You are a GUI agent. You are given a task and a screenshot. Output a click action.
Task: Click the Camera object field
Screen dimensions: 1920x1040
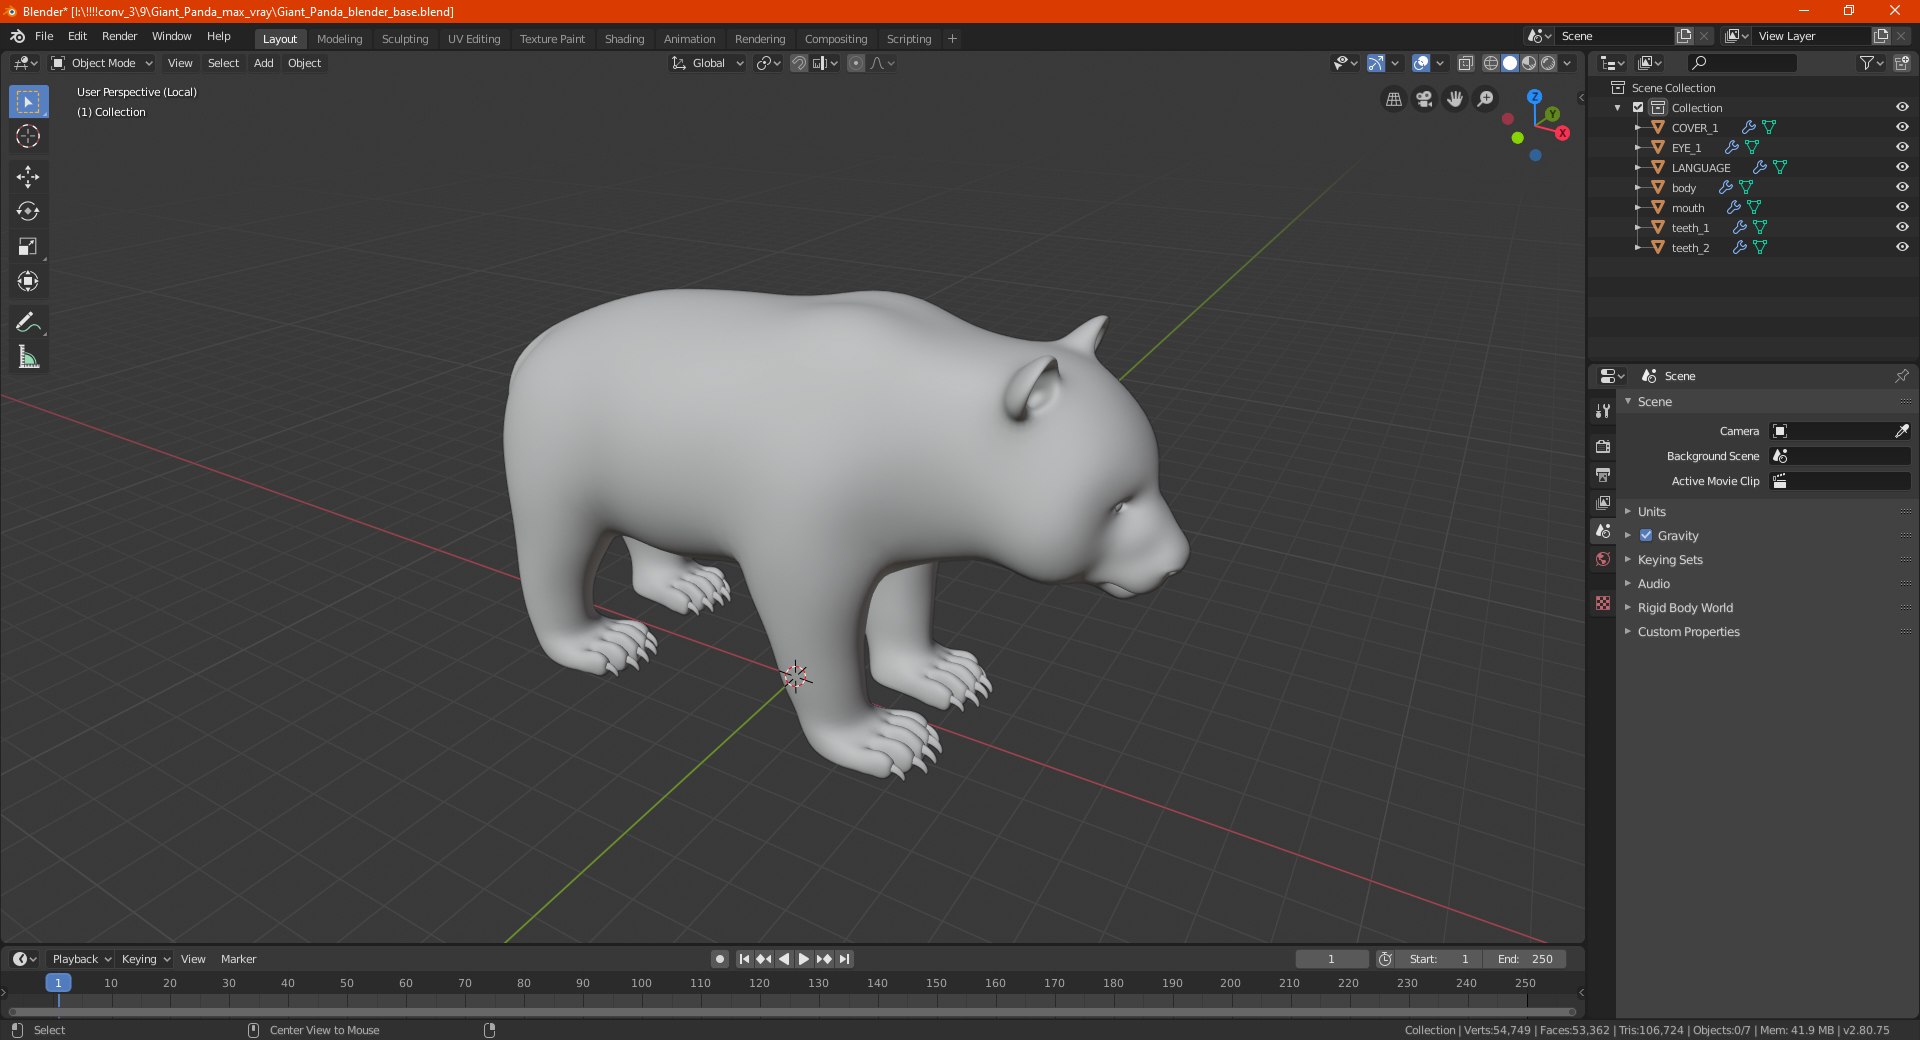point(1830,431)
